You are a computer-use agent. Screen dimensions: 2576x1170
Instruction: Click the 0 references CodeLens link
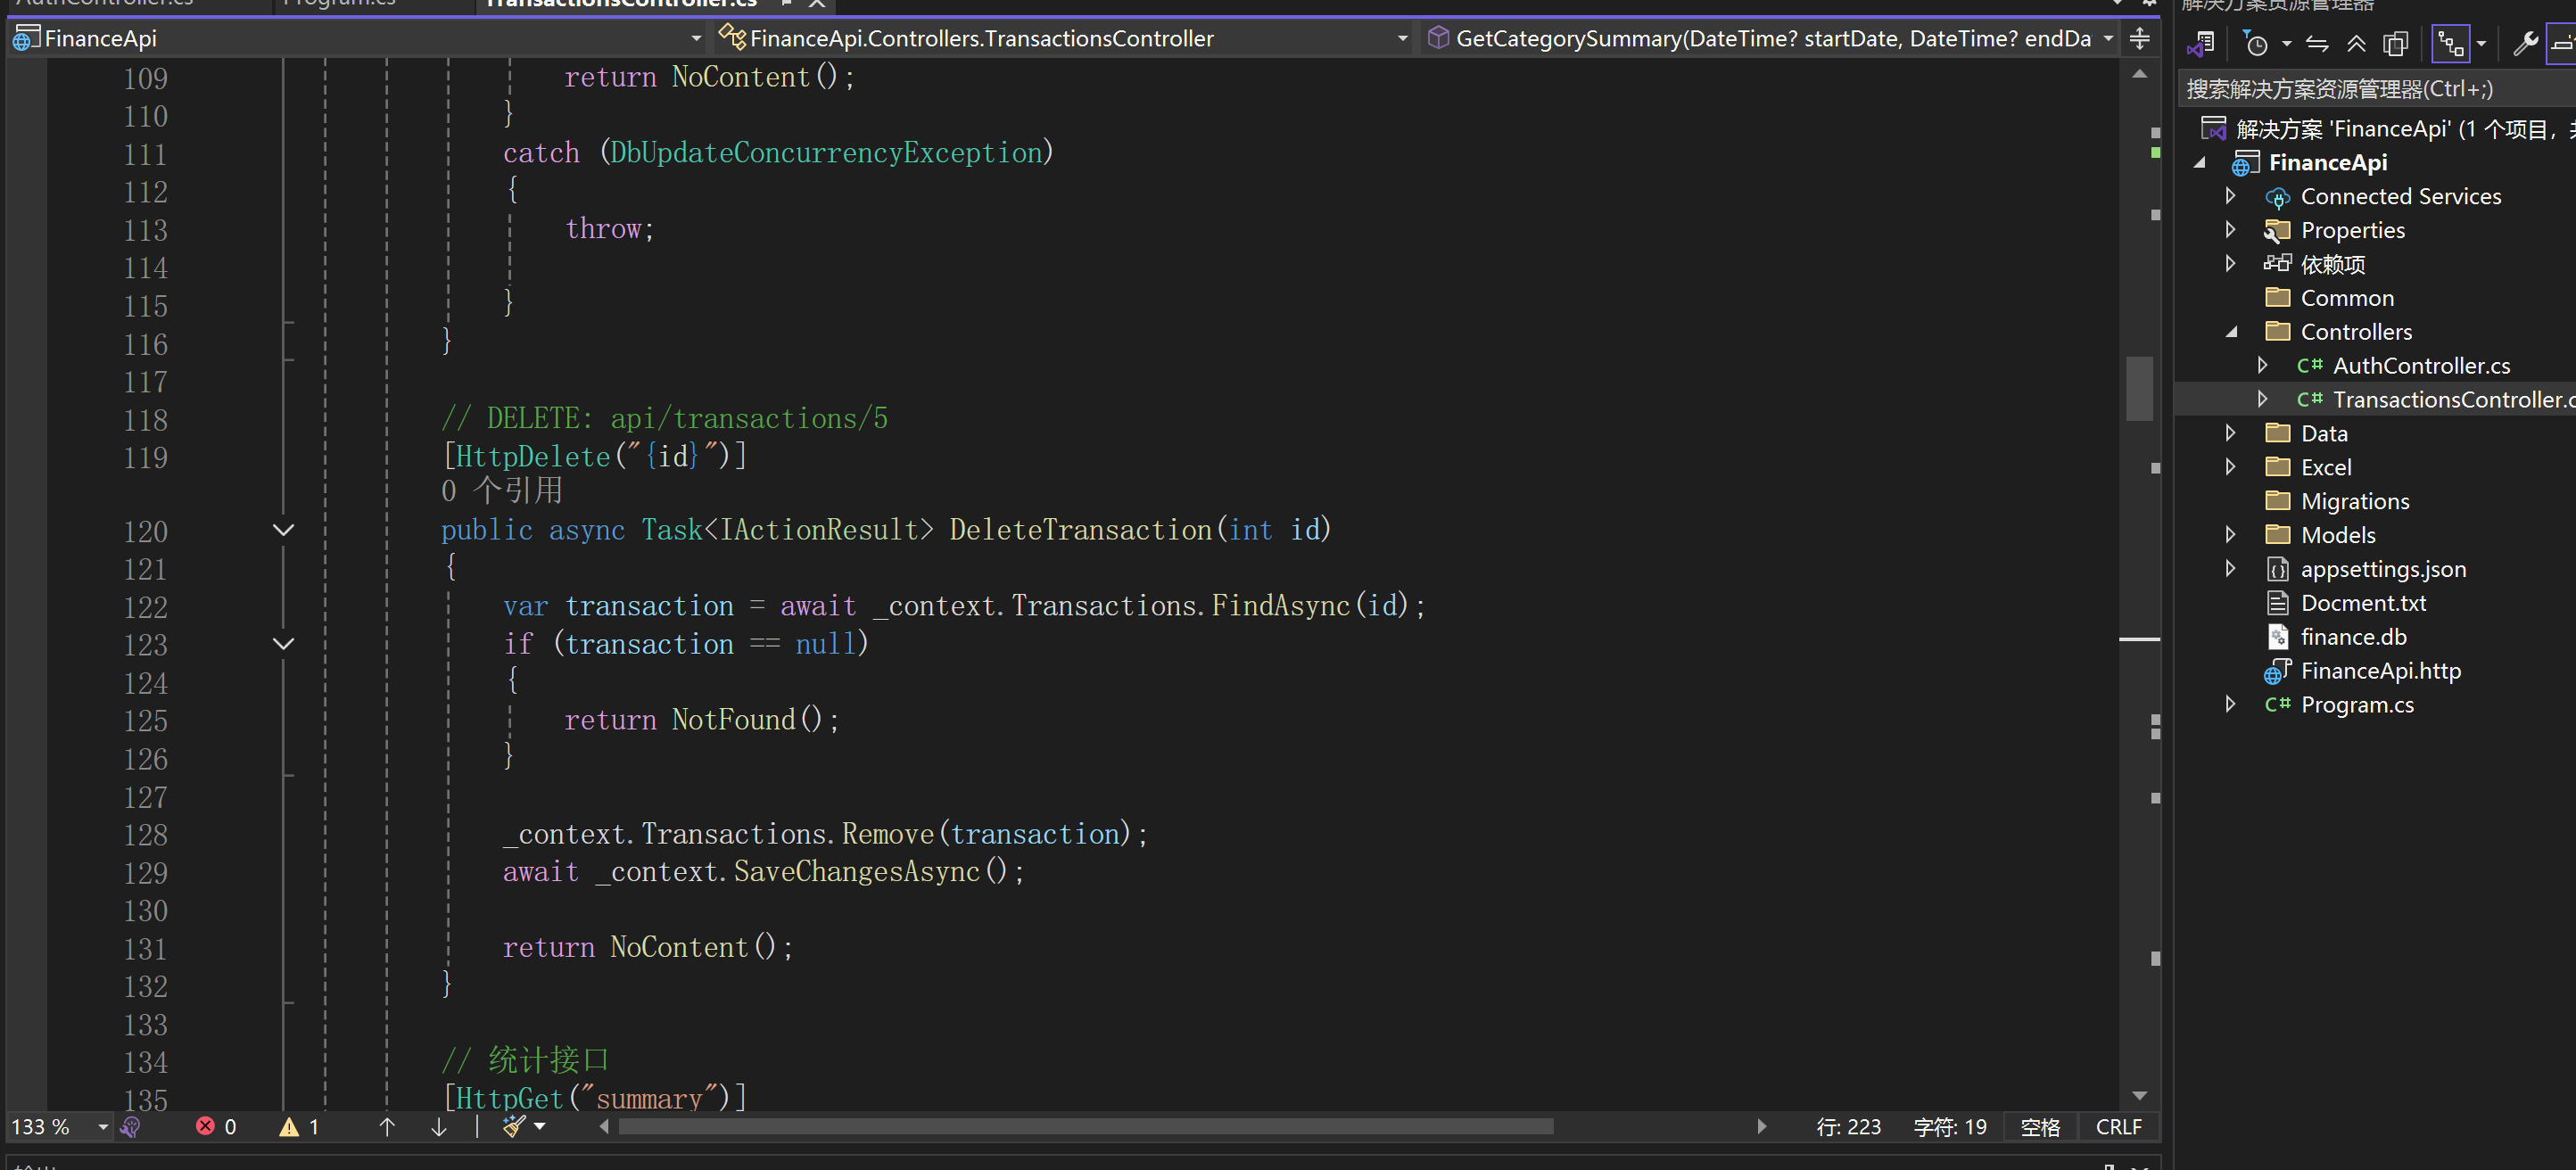pos(501,490)
